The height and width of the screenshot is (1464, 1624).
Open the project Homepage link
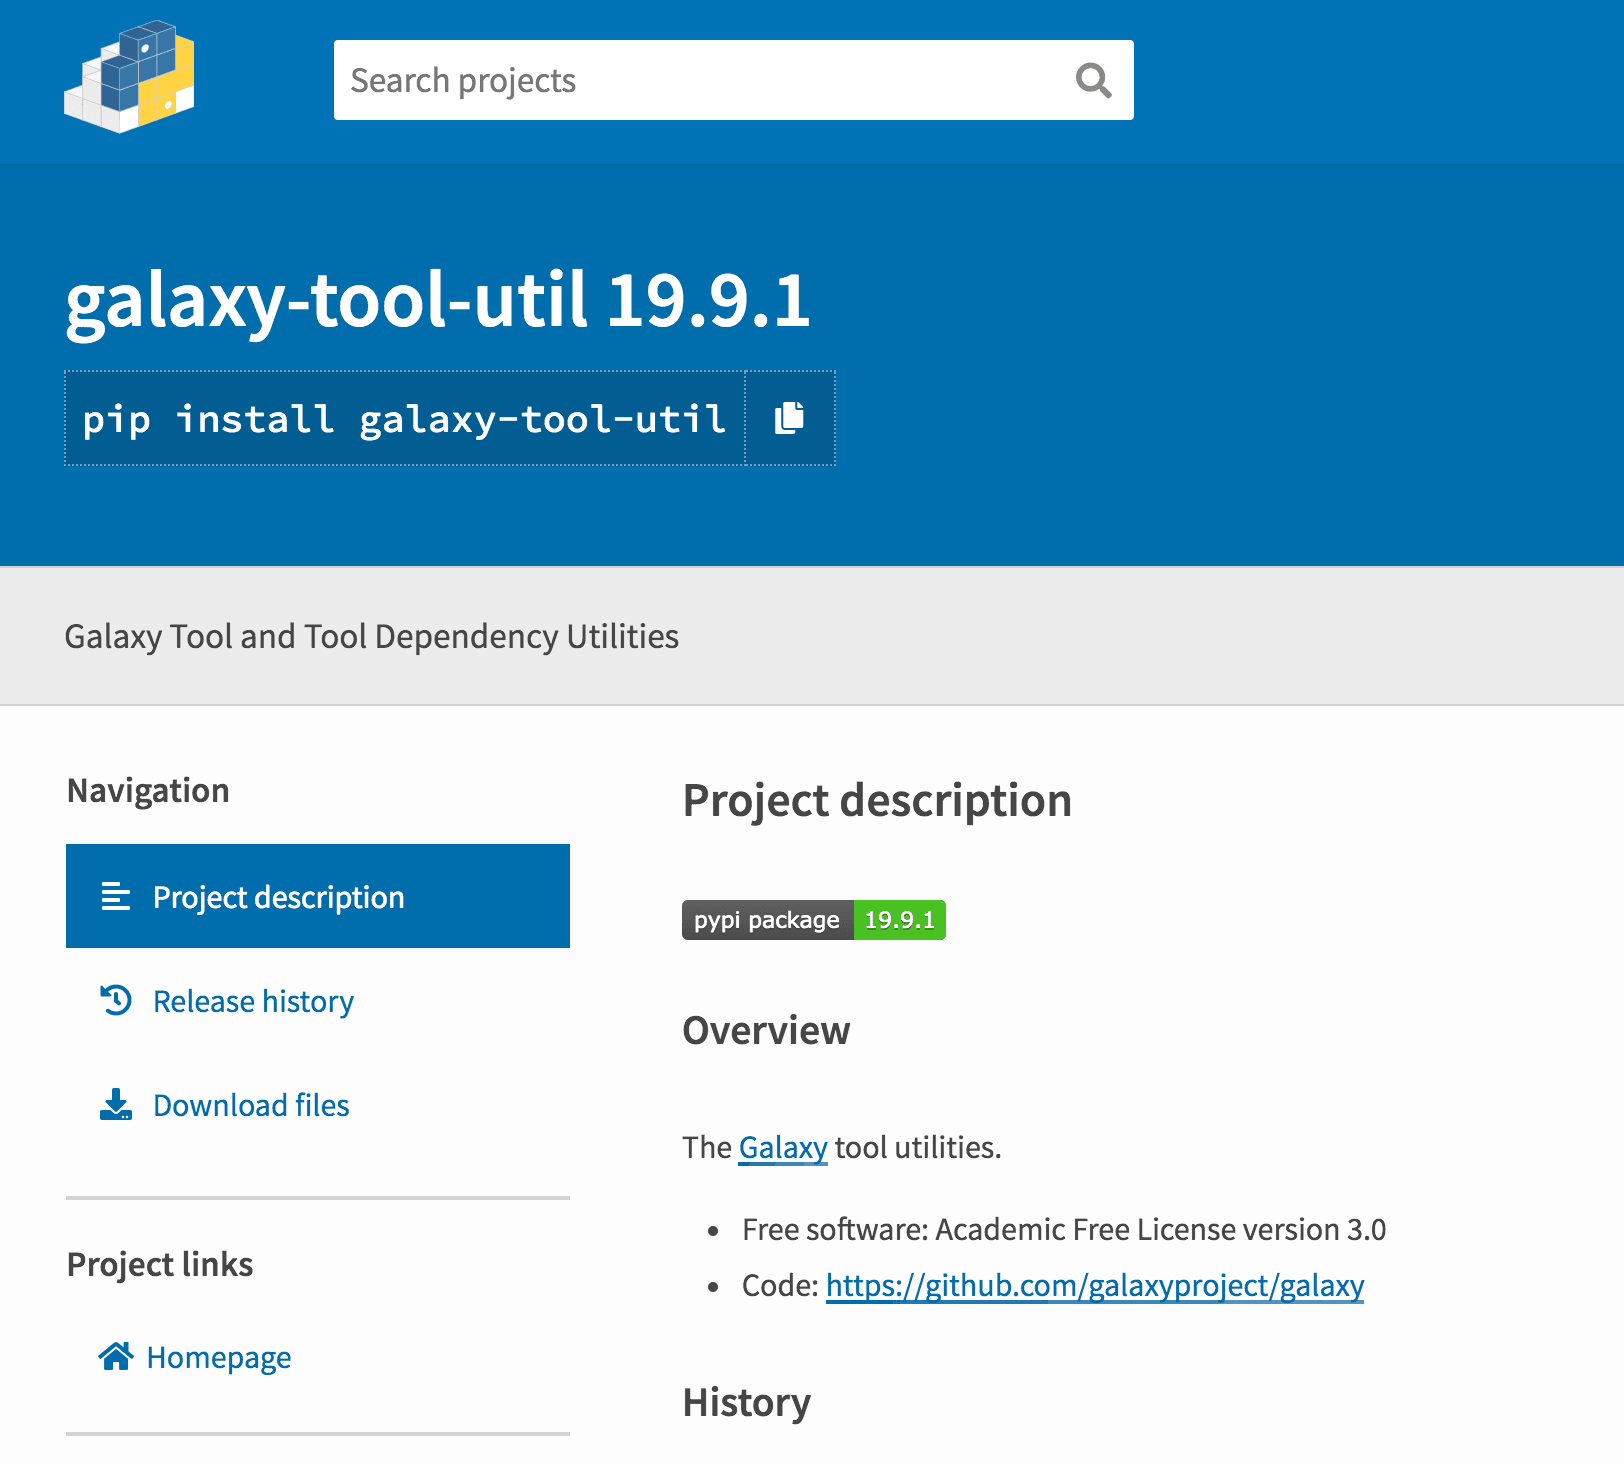[219, 1357]
